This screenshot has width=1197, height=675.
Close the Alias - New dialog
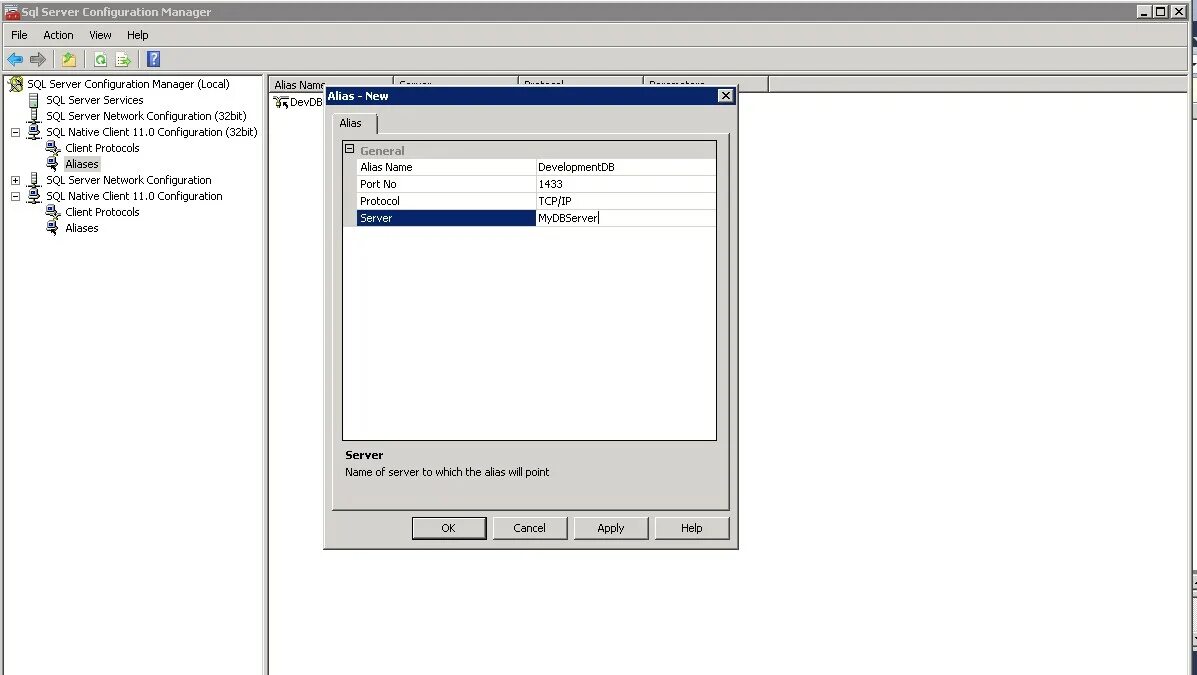(x=725, y=95)
